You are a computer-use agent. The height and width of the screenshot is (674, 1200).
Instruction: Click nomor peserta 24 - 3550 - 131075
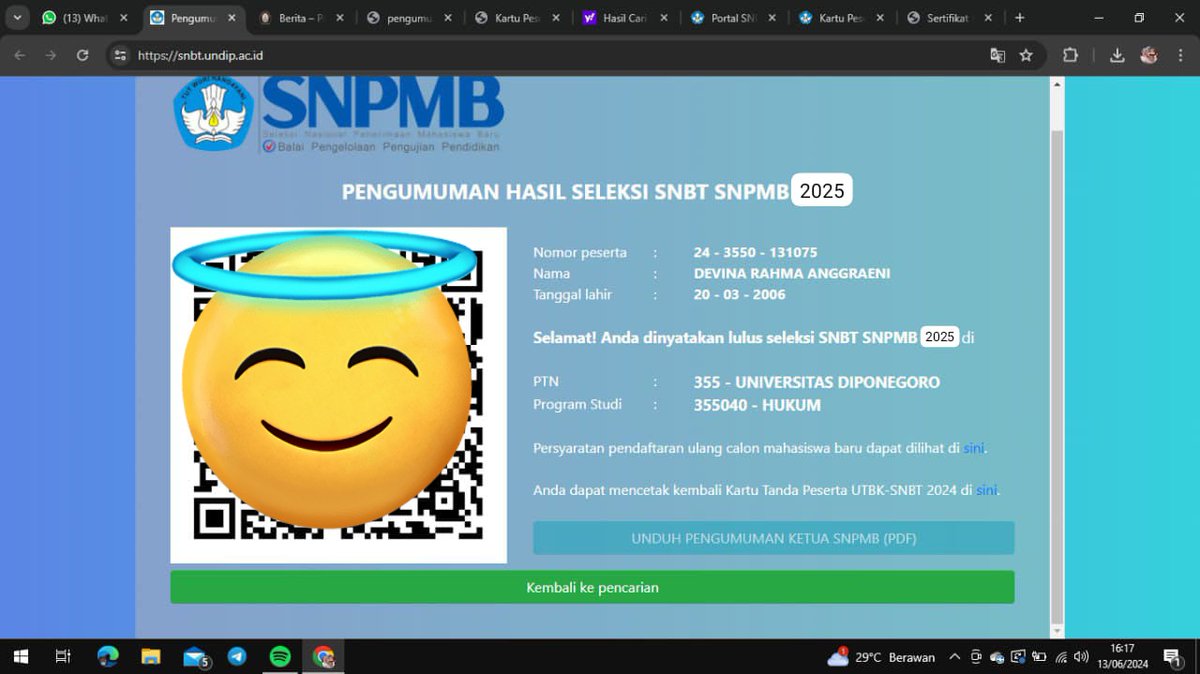click(x=755, y=252)
